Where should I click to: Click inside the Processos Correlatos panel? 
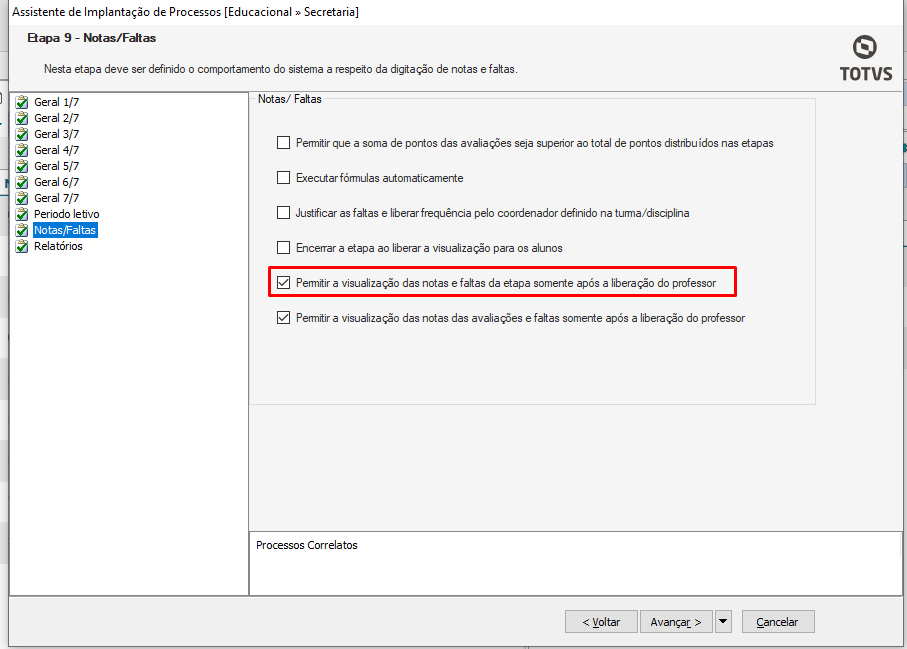tap(575, 568)
